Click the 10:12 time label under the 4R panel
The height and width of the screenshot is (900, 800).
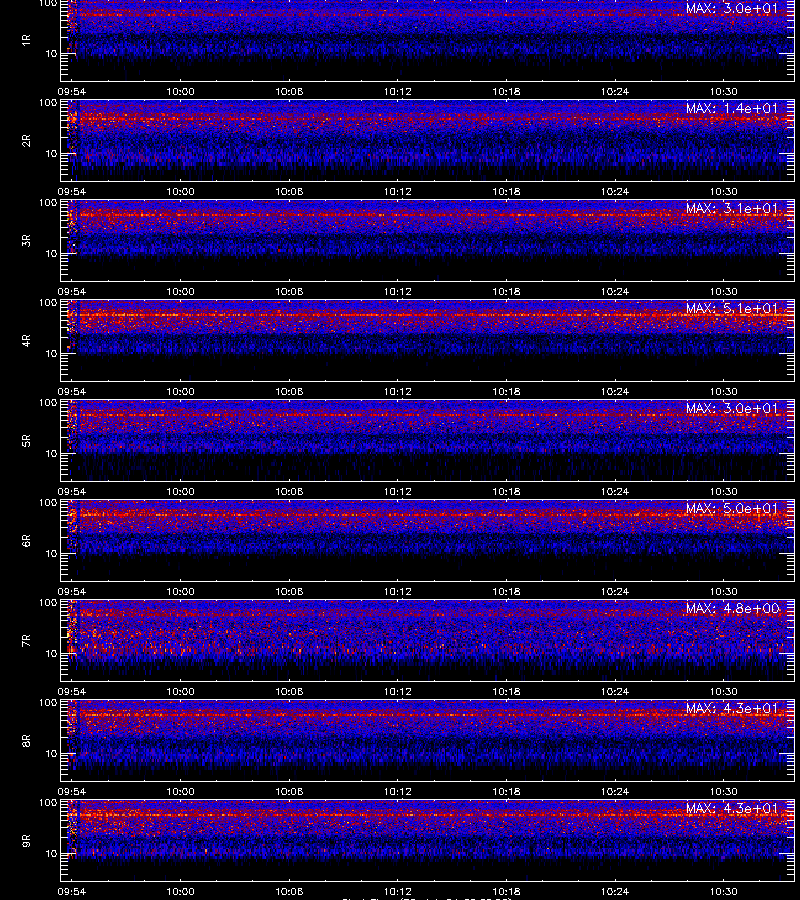pyautogui.click(x=398, y=391)
